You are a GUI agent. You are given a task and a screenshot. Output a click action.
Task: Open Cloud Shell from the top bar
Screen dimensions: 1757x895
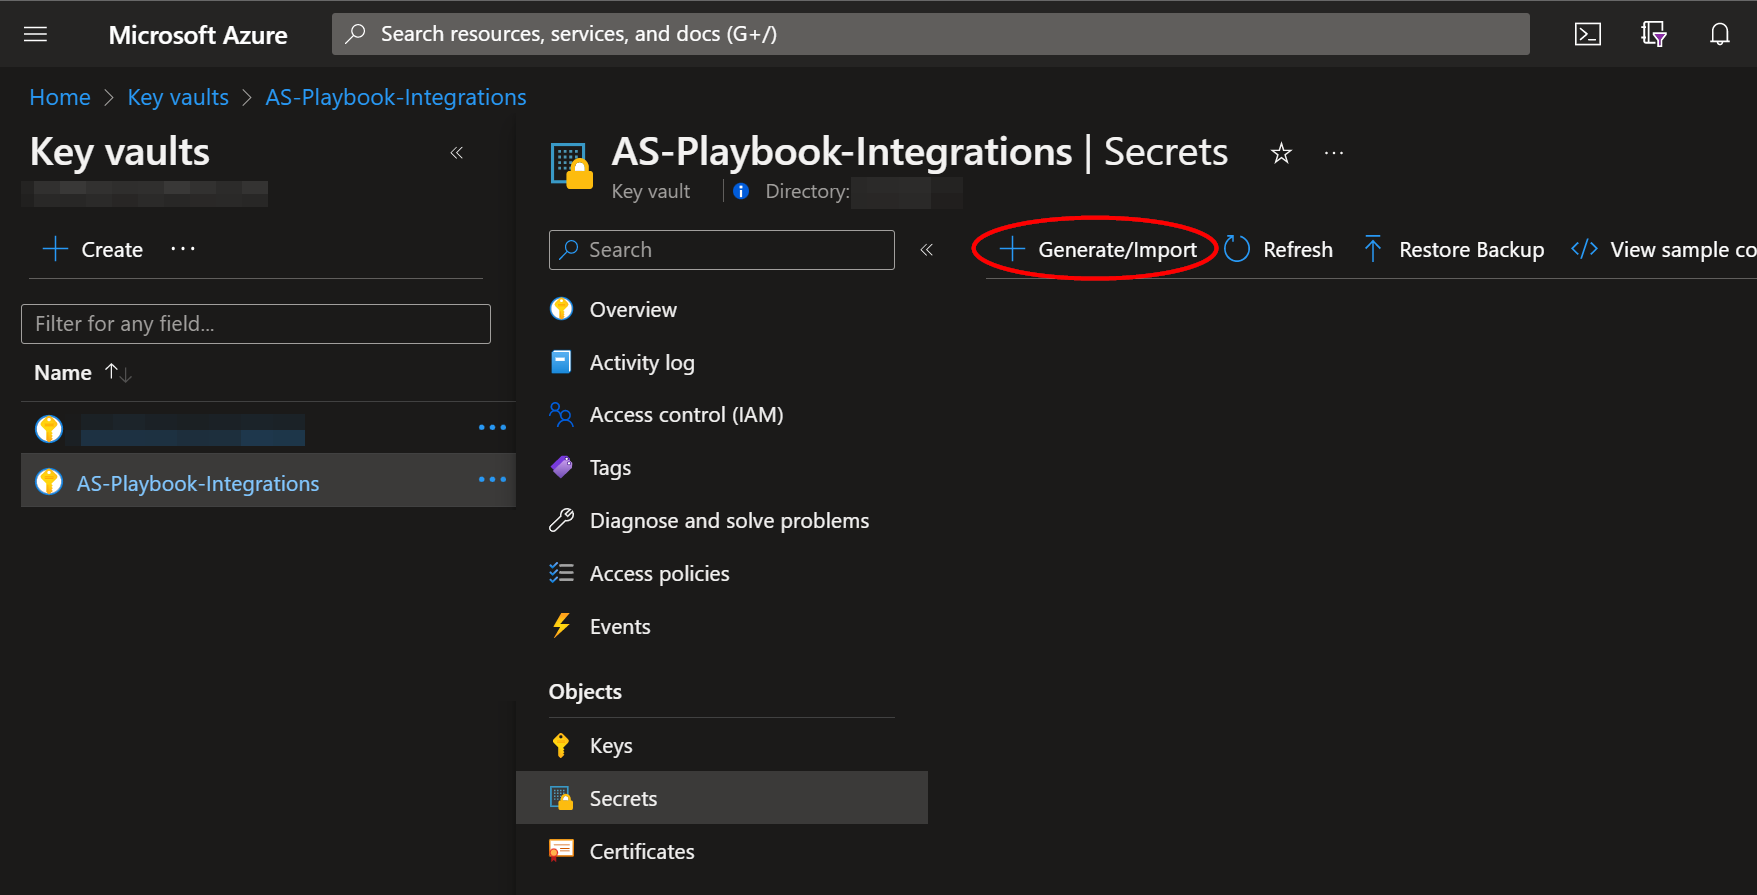[1587, 34]
